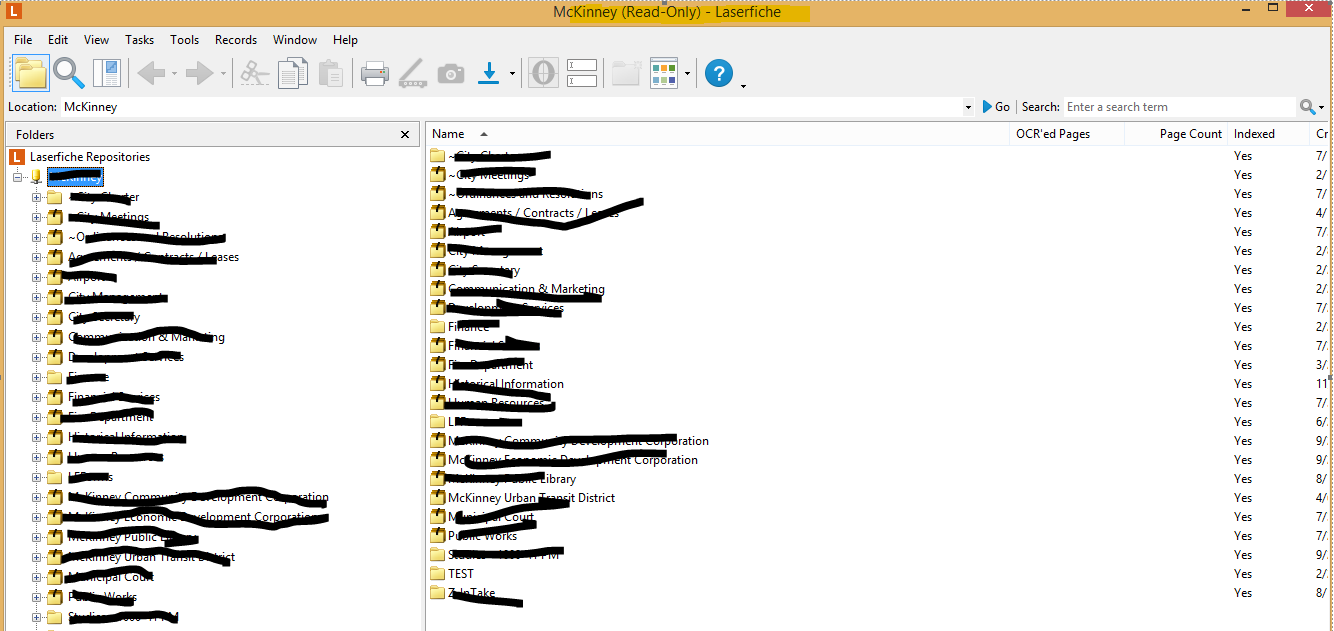Click the TEST folder icon in the file list
1334x631 pixels.
(x=437, y=574)
